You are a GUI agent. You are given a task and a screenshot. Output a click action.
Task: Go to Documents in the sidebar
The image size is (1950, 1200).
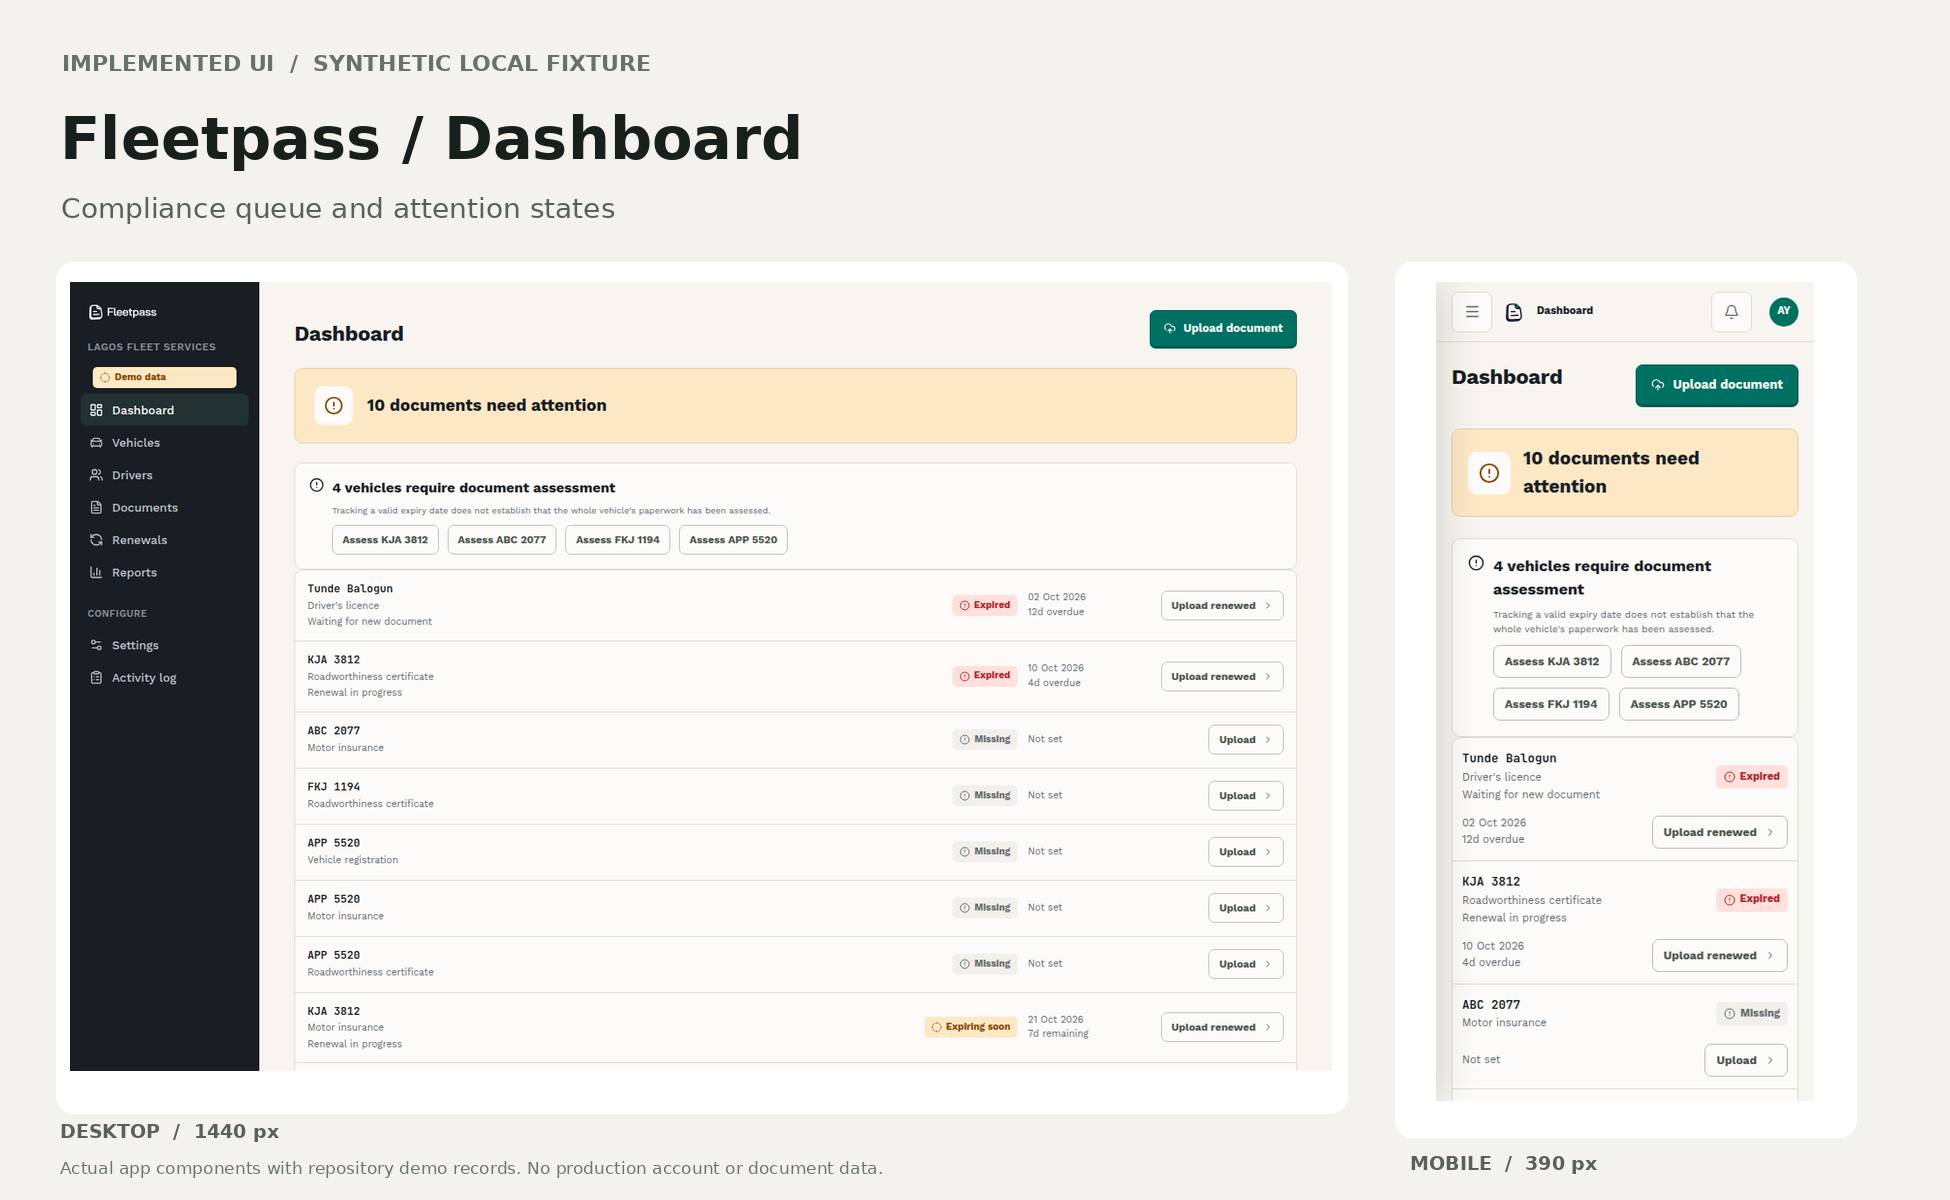(164, 508)
